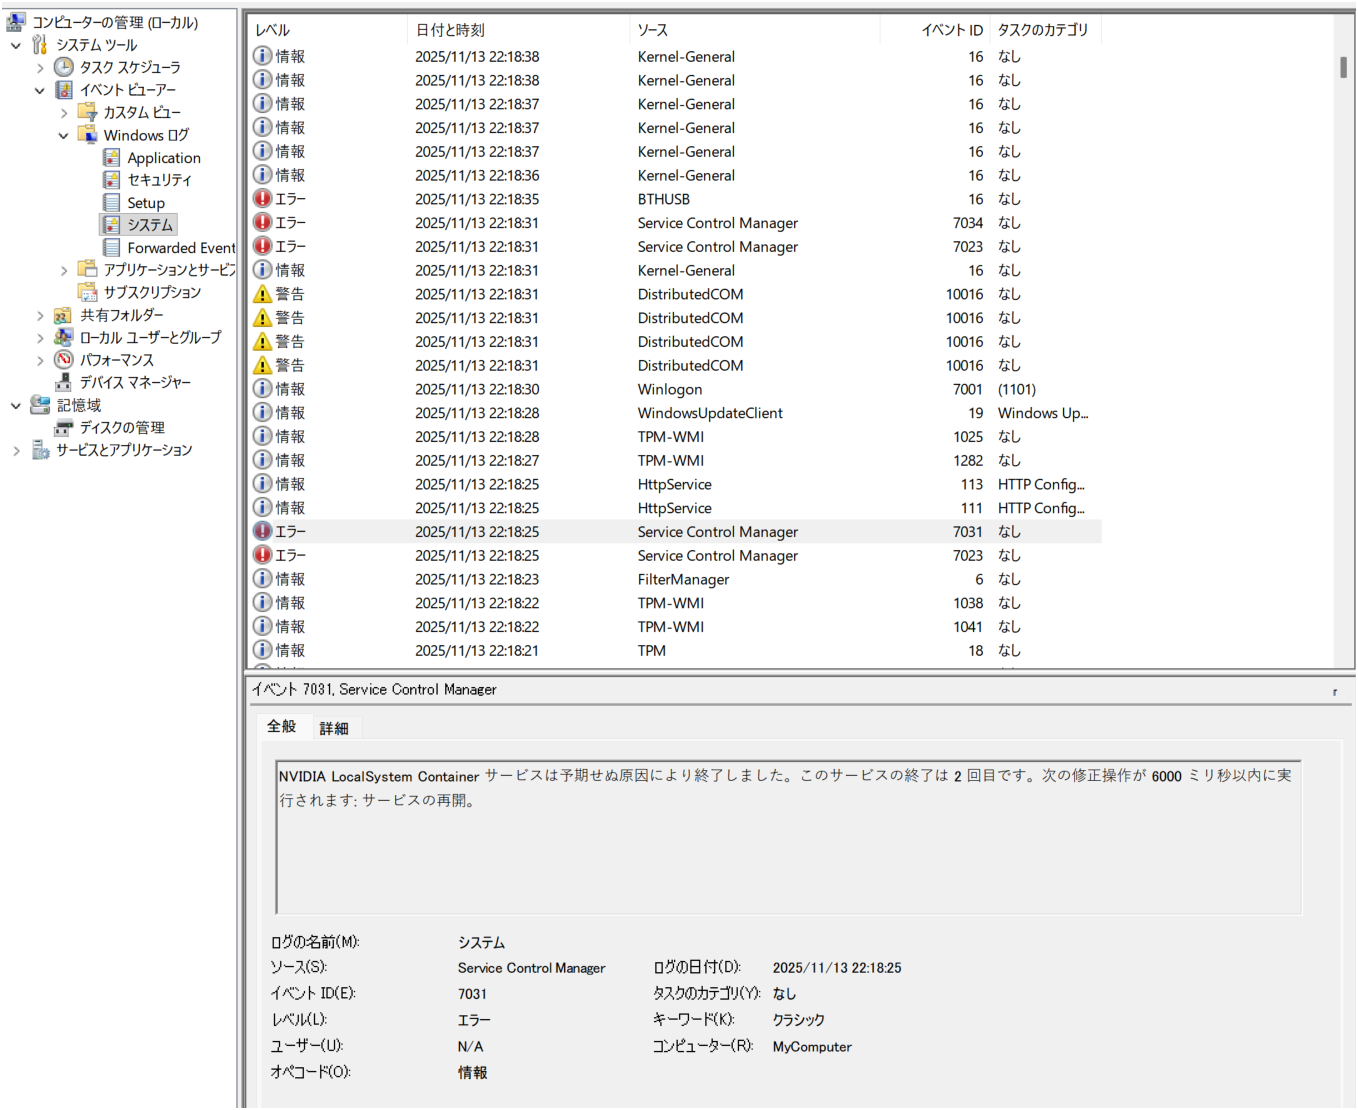Select the Device Manager icon
The height and width of the screenshot is (1110, 1358).
(x=64, y=382)
